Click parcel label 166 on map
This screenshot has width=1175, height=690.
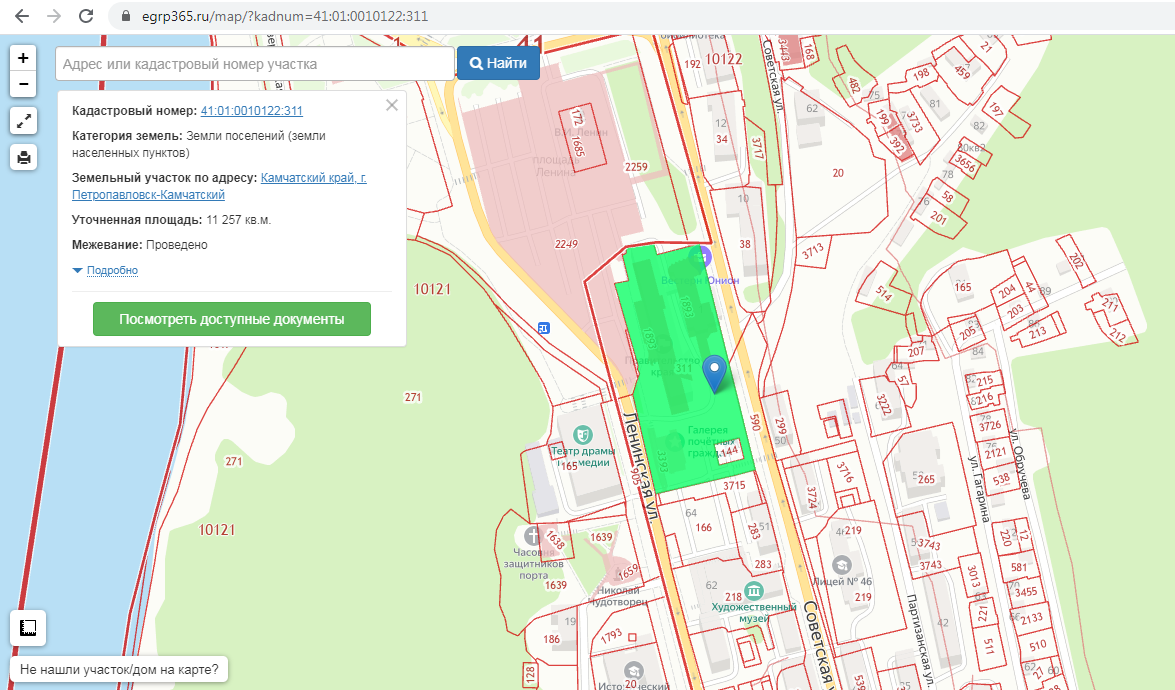tap(704, 527)
